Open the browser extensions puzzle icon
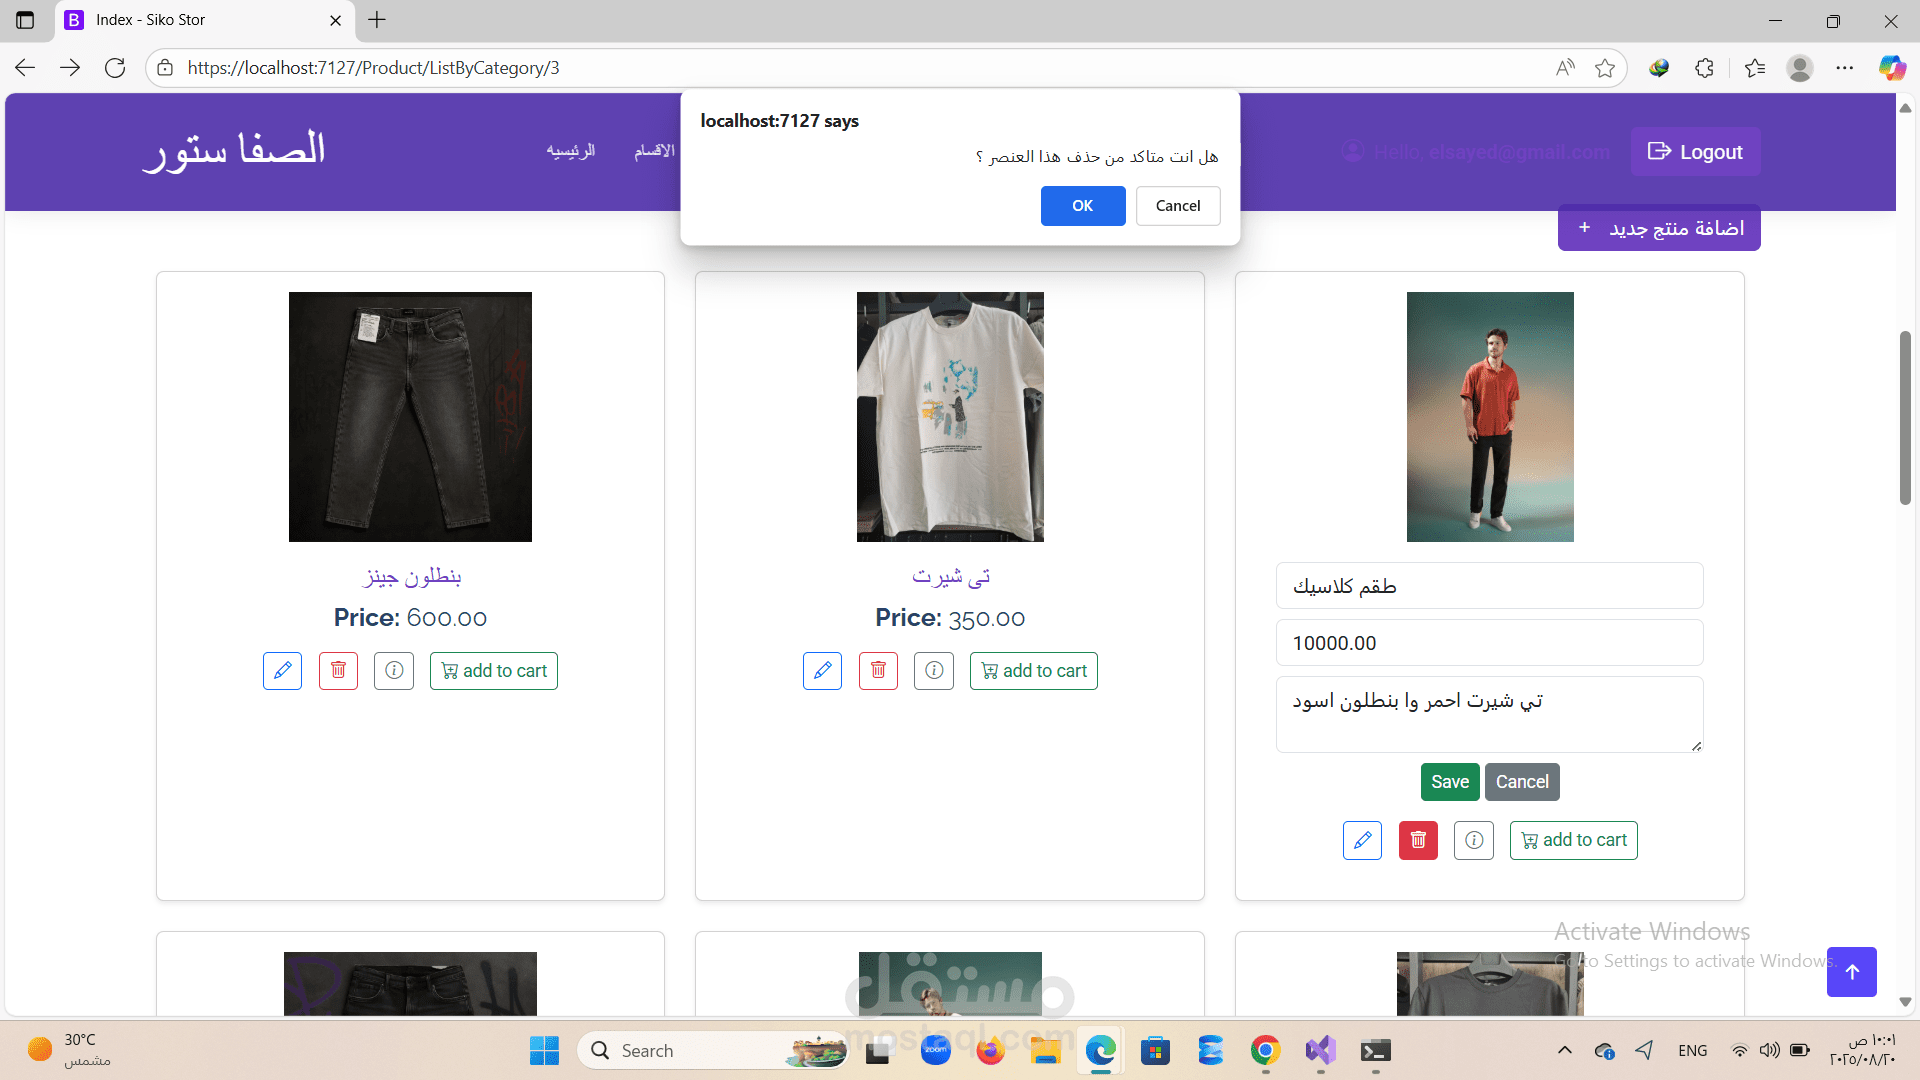Viewport: 1920px width, 1080px height. [1705, 68]
